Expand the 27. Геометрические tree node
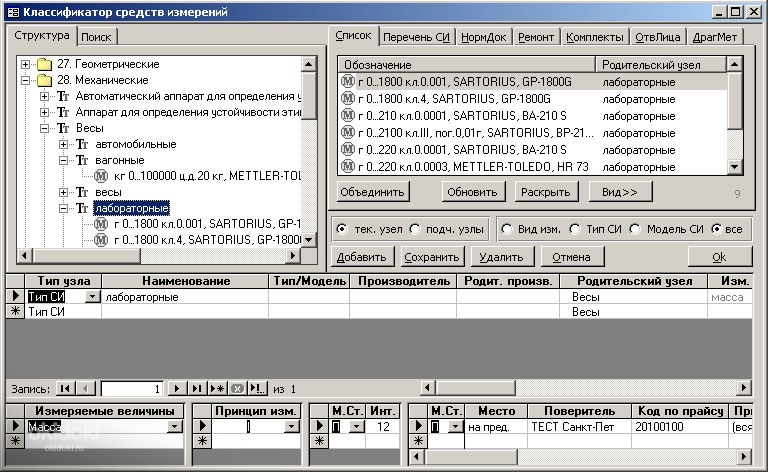The image size is (768, 472). [x=24, y=64]
